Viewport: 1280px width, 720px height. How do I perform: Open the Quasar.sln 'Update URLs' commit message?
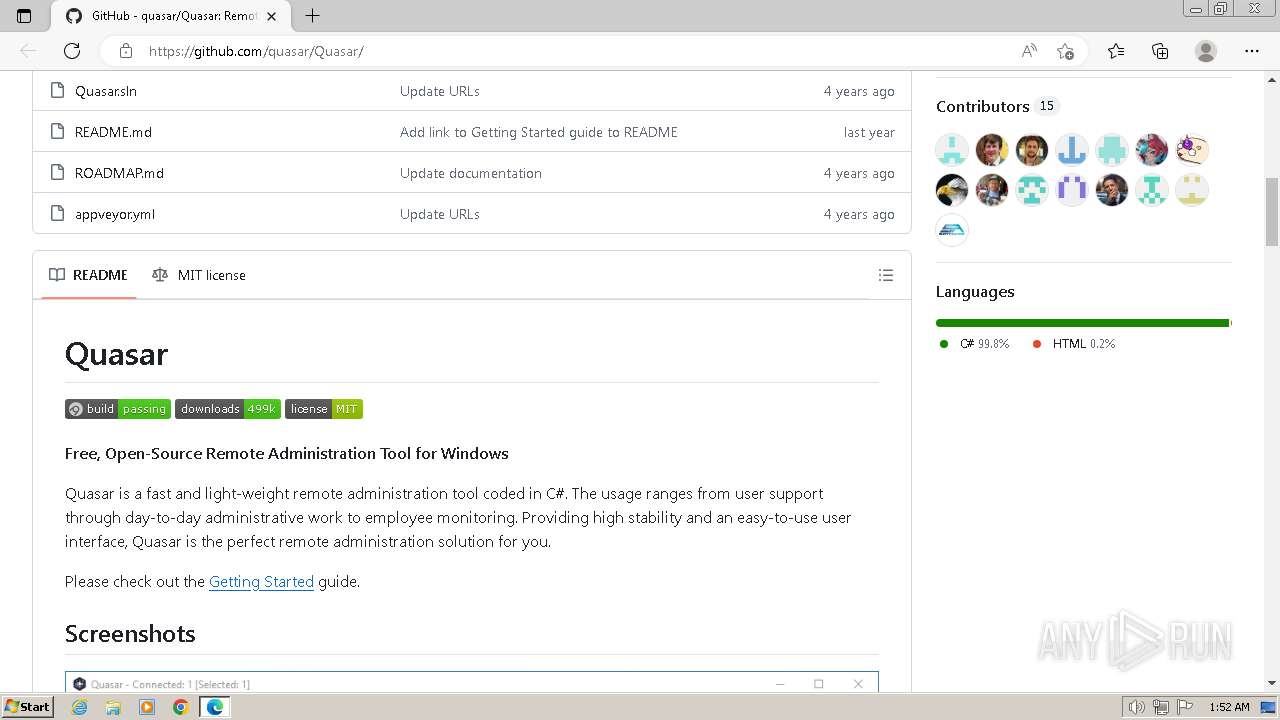point(439,91)
